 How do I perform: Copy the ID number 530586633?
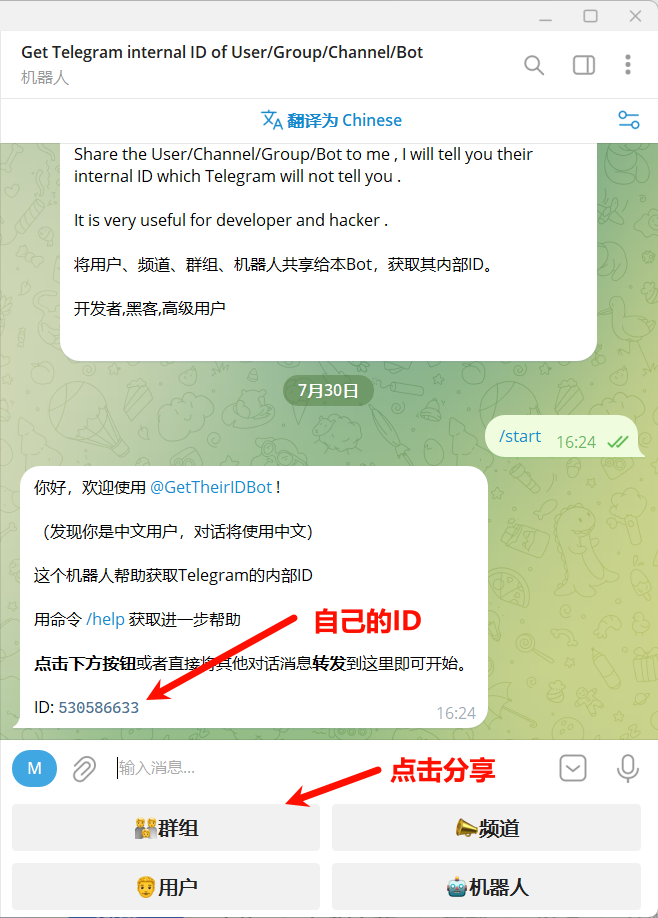98,707
